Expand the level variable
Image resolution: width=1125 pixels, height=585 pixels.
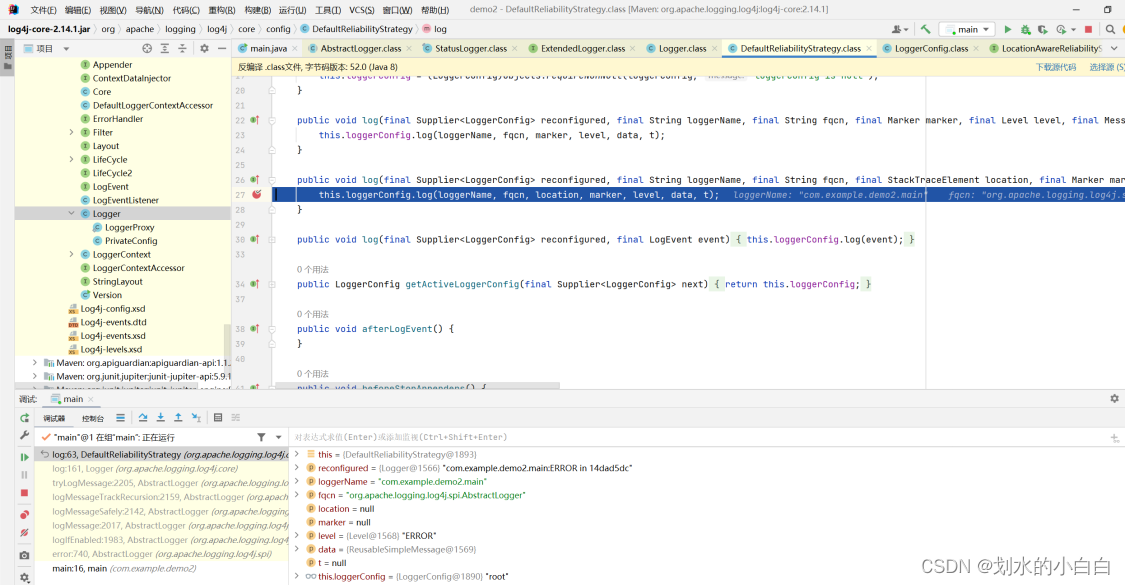tap(297, 535)
